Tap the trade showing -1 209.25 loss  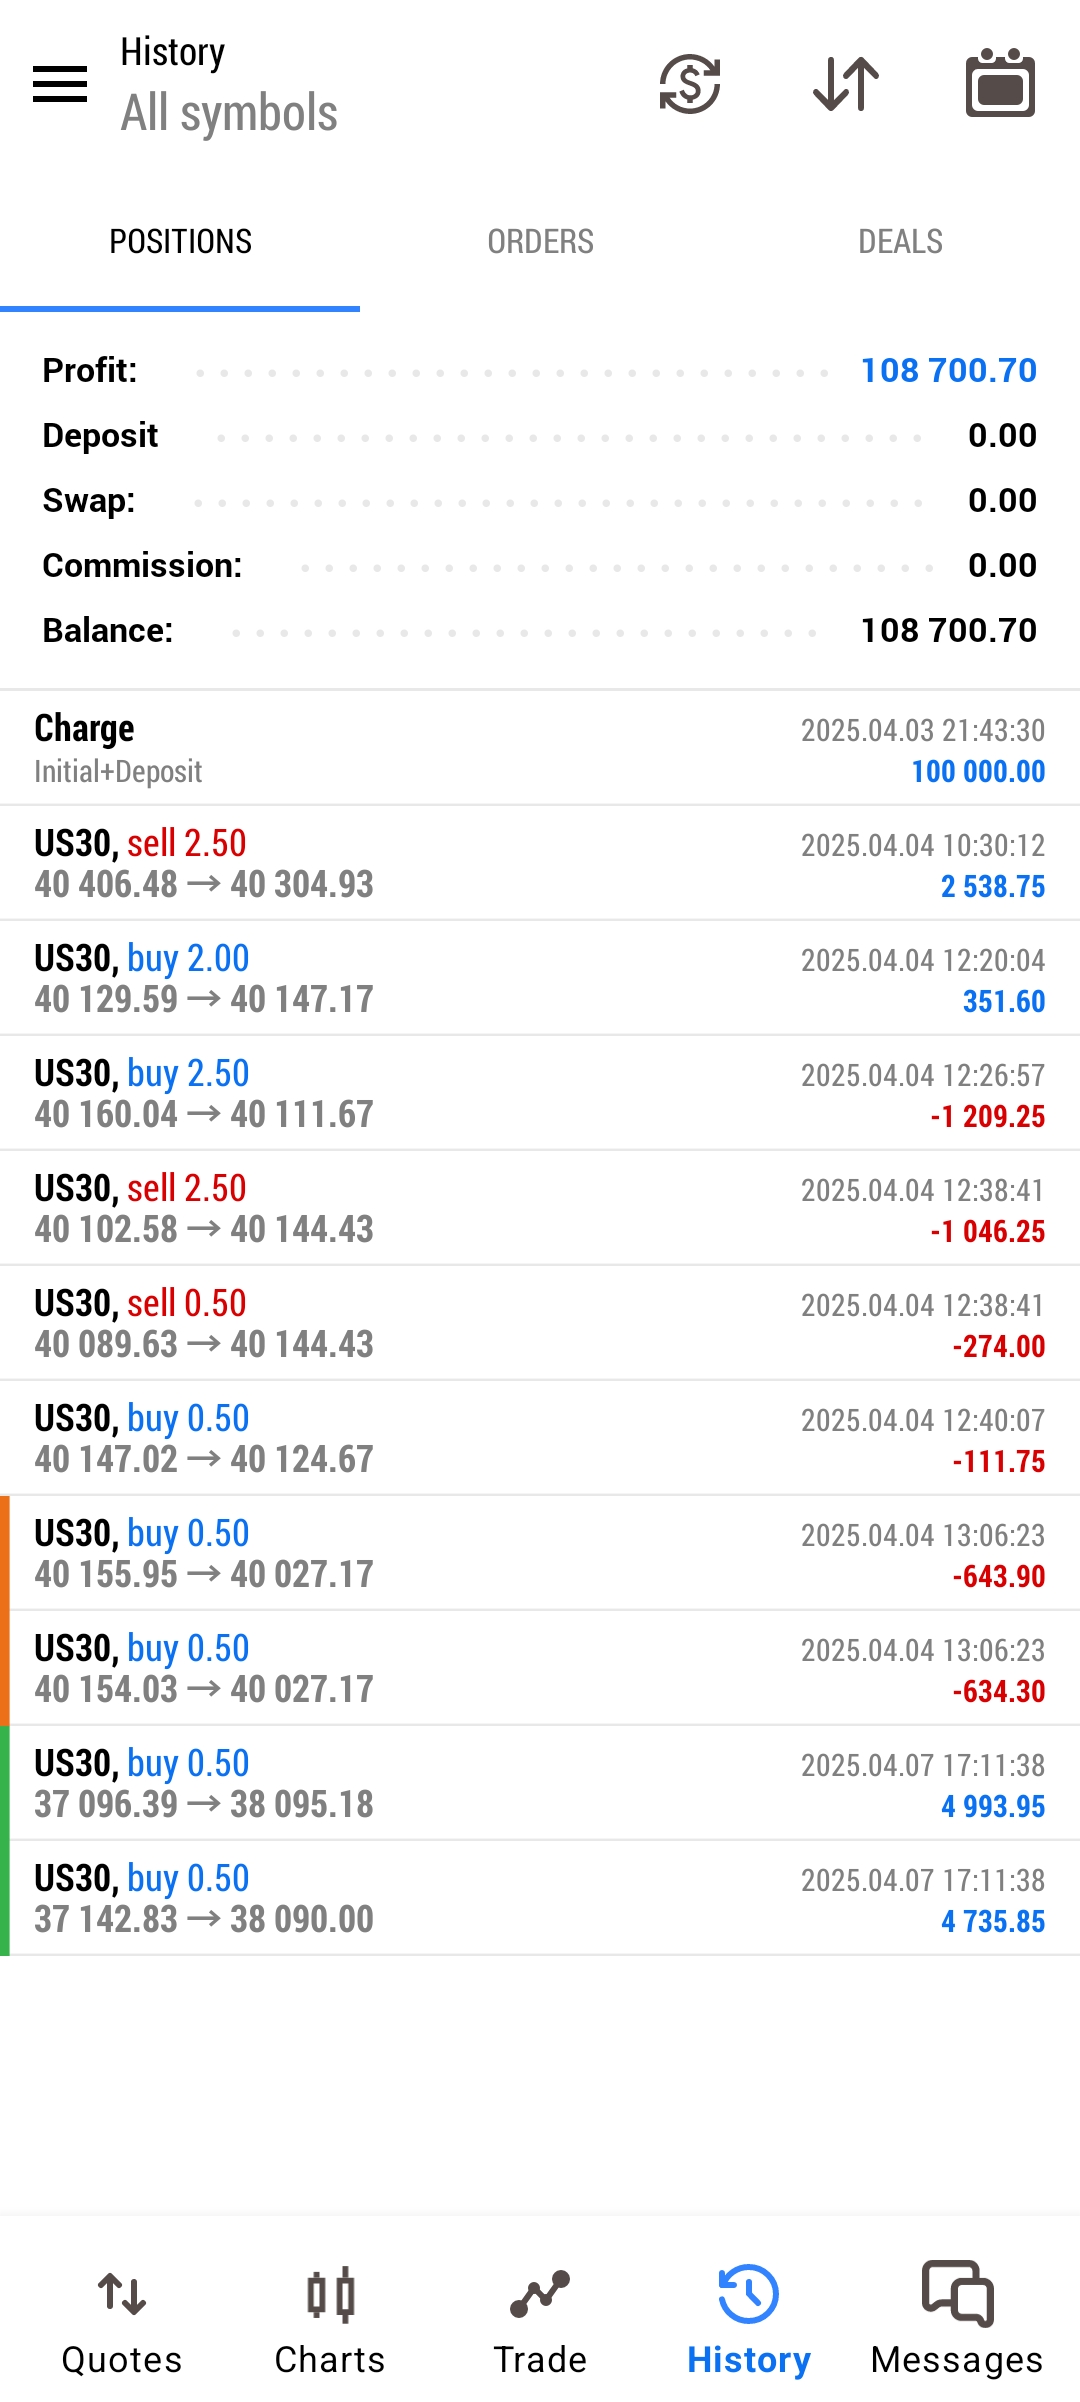[x=540, y=1093]
